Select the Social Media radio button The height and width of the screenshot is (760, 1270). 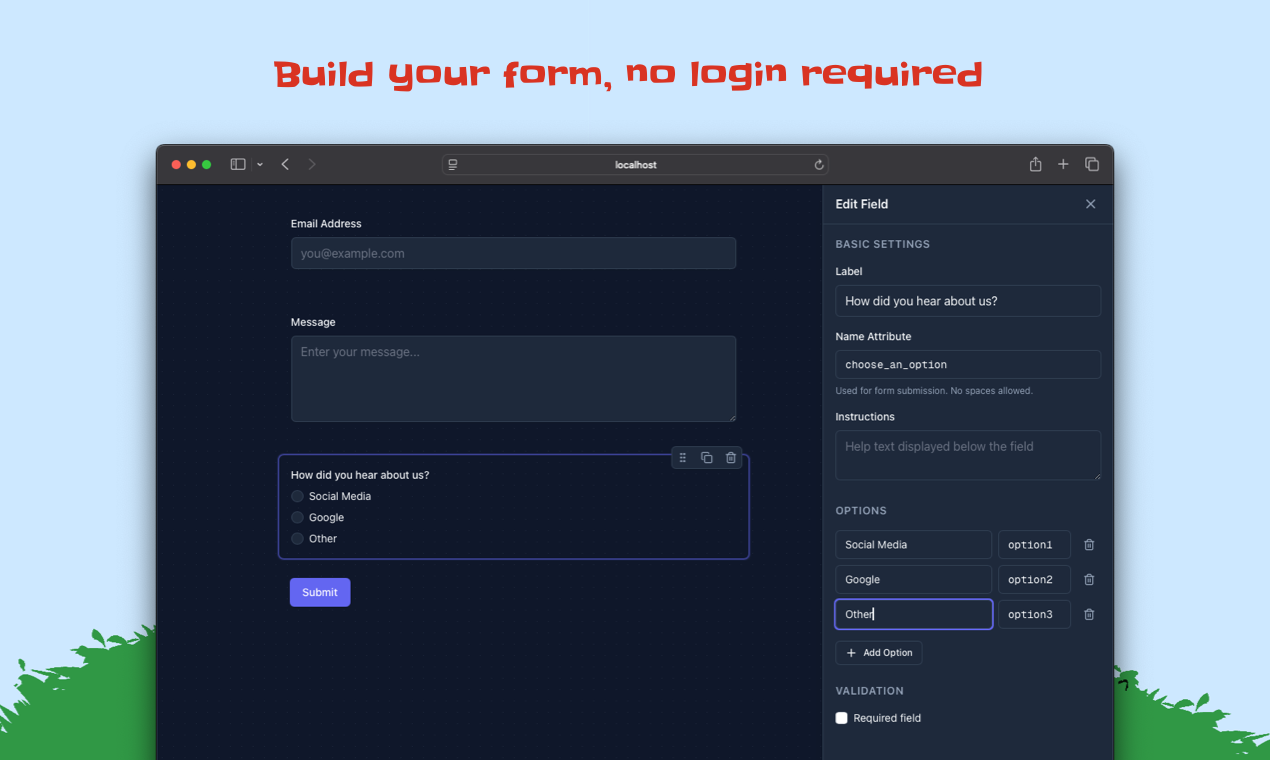pyautogui.click(x=297, y=496)
